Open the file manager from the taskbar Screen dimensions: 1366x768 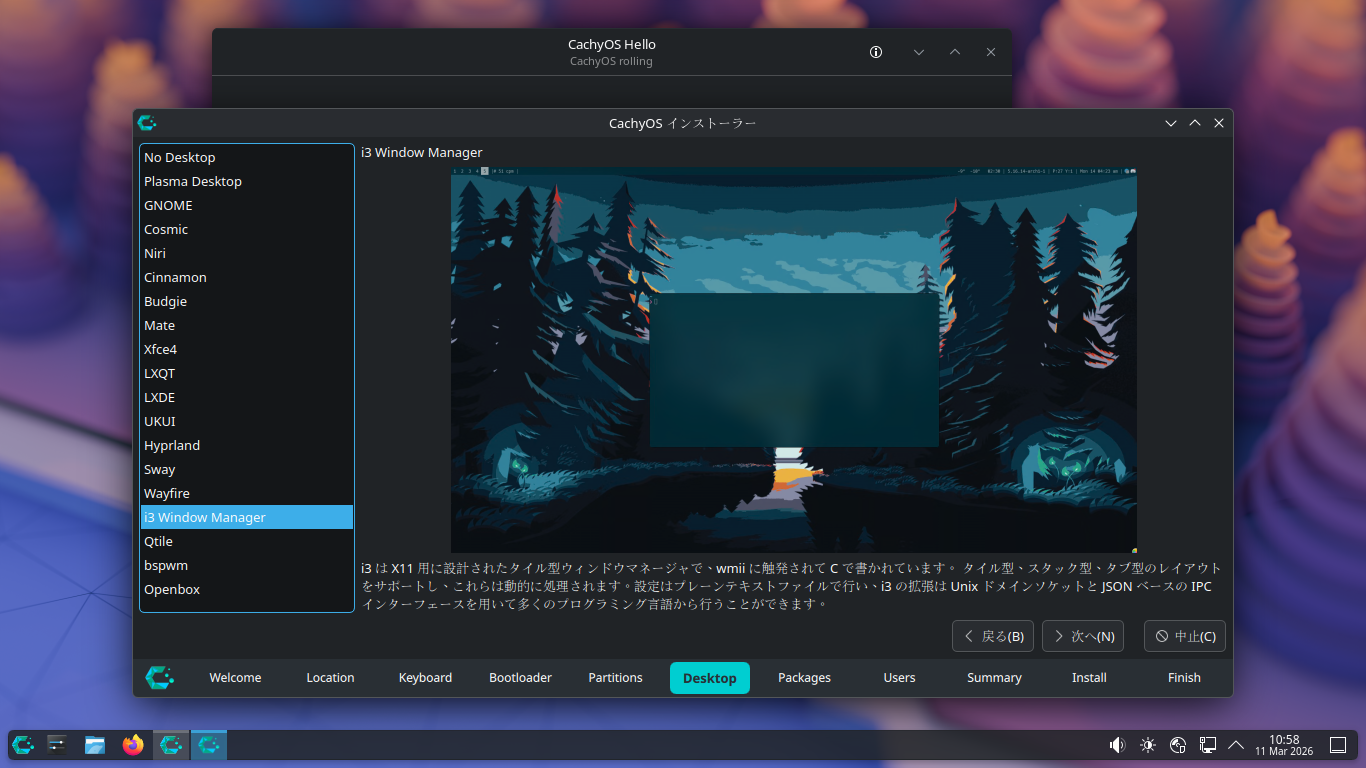click(x=95, y=745)
